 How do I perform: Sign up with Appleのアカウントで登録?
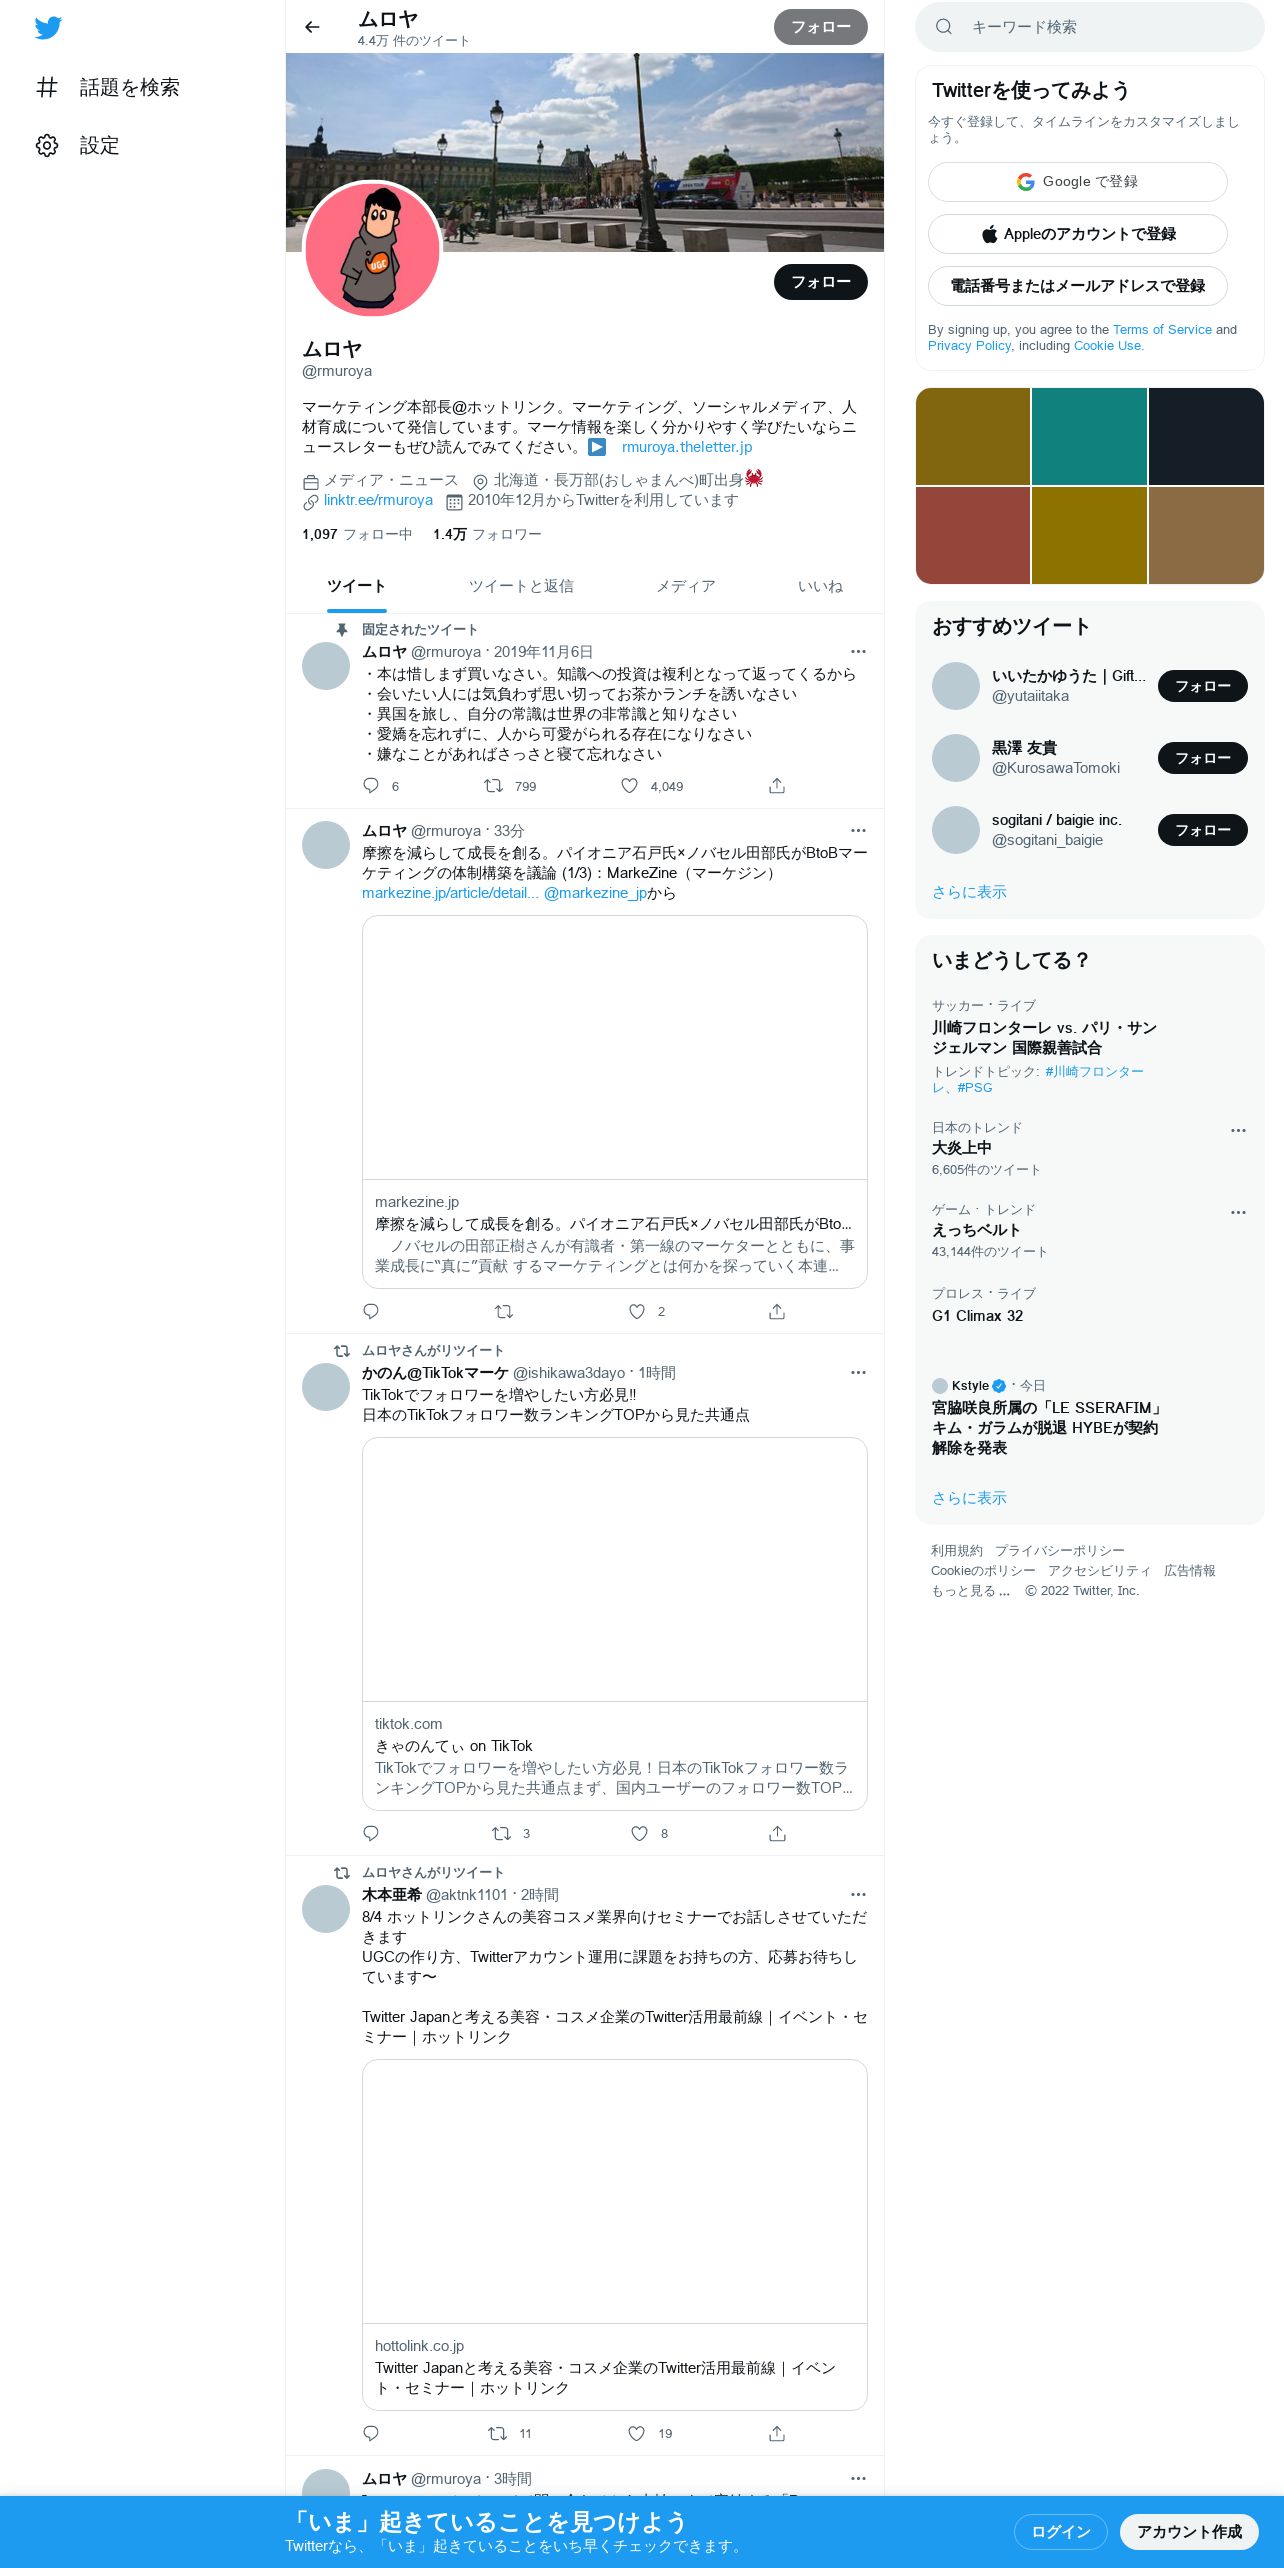pyautogui.click(x=1078, y=234)
